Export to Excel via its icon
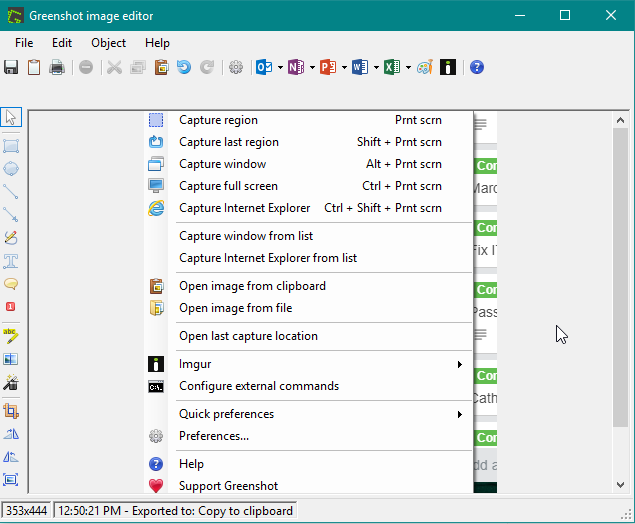 click(x=392, y=67)
